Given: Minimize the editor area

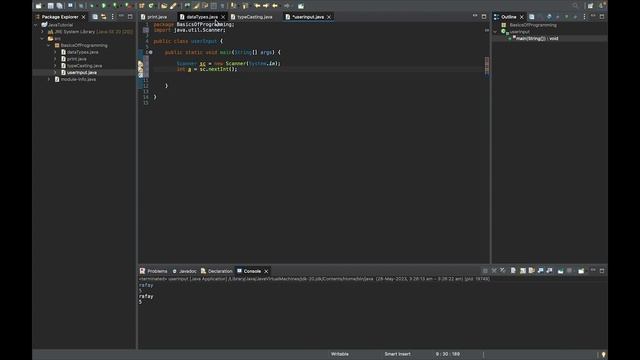Looking at the screenshot, I should coord(475,17).
